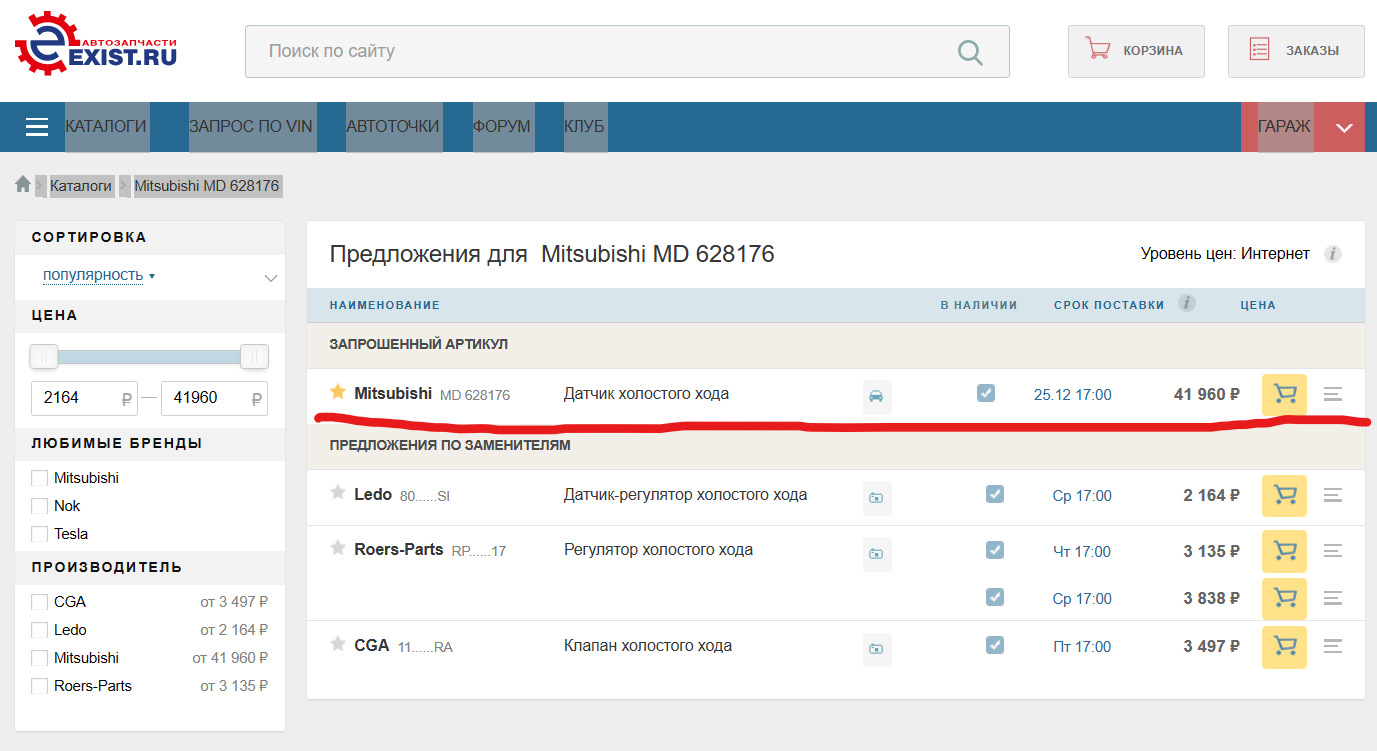The height and width of the screenshot is (751, 1377).
Task: Click the part icon in Ledo row
Action: pos(877,498)
